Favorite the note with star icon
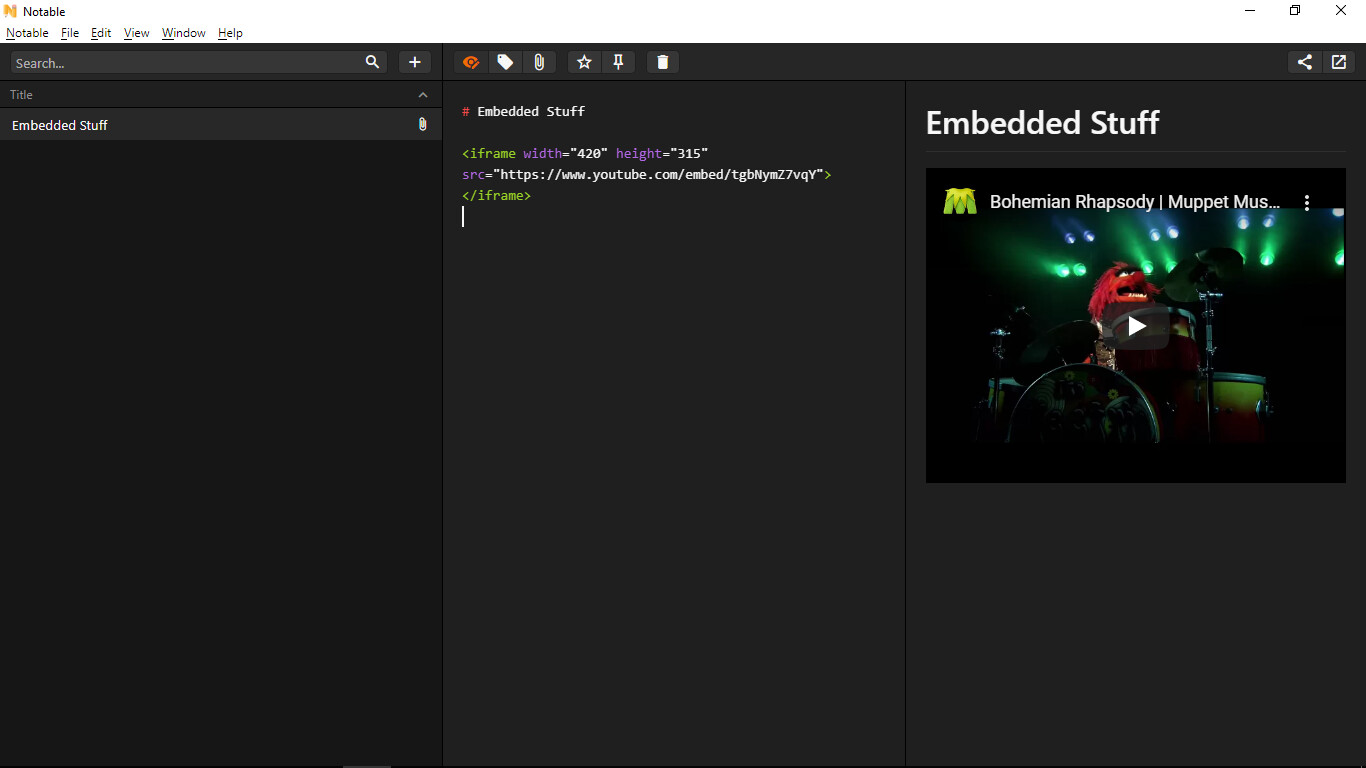 point(584,62)
